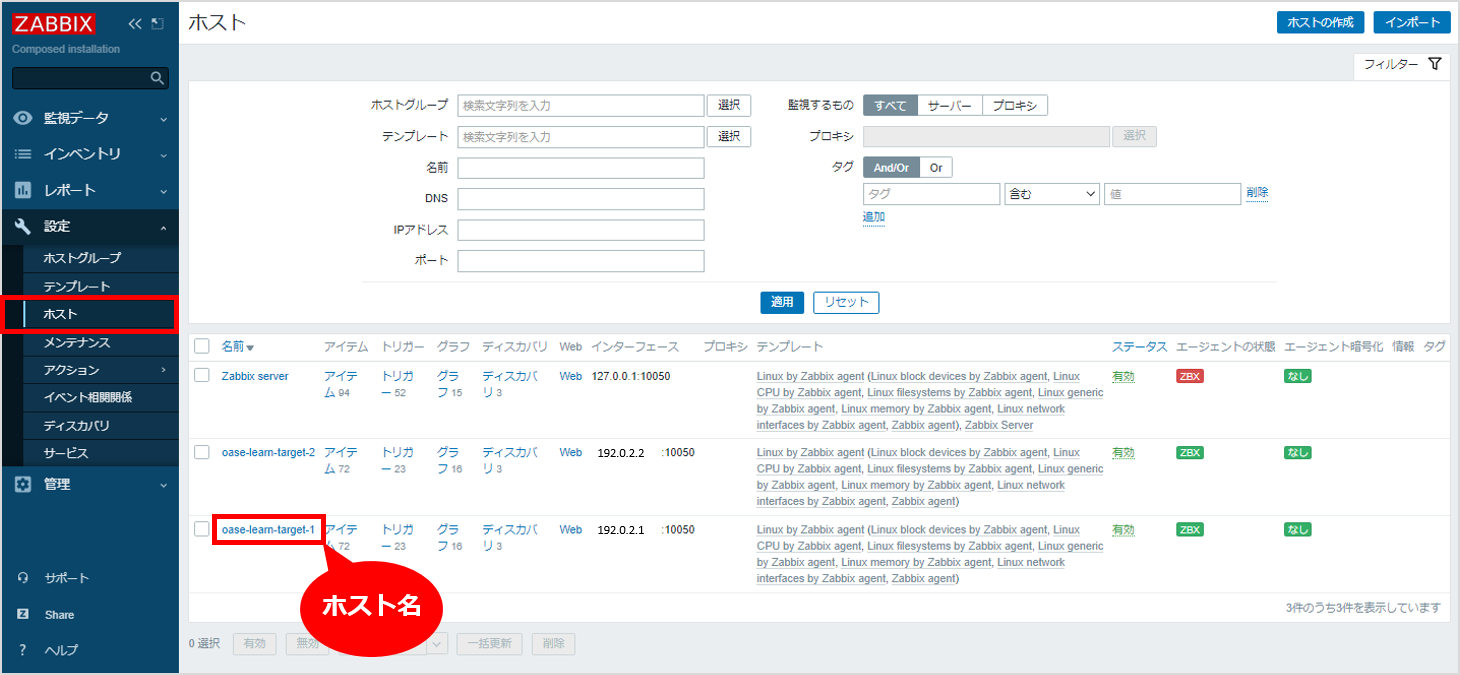Open the Zabbix server host link

coord(255,376)
